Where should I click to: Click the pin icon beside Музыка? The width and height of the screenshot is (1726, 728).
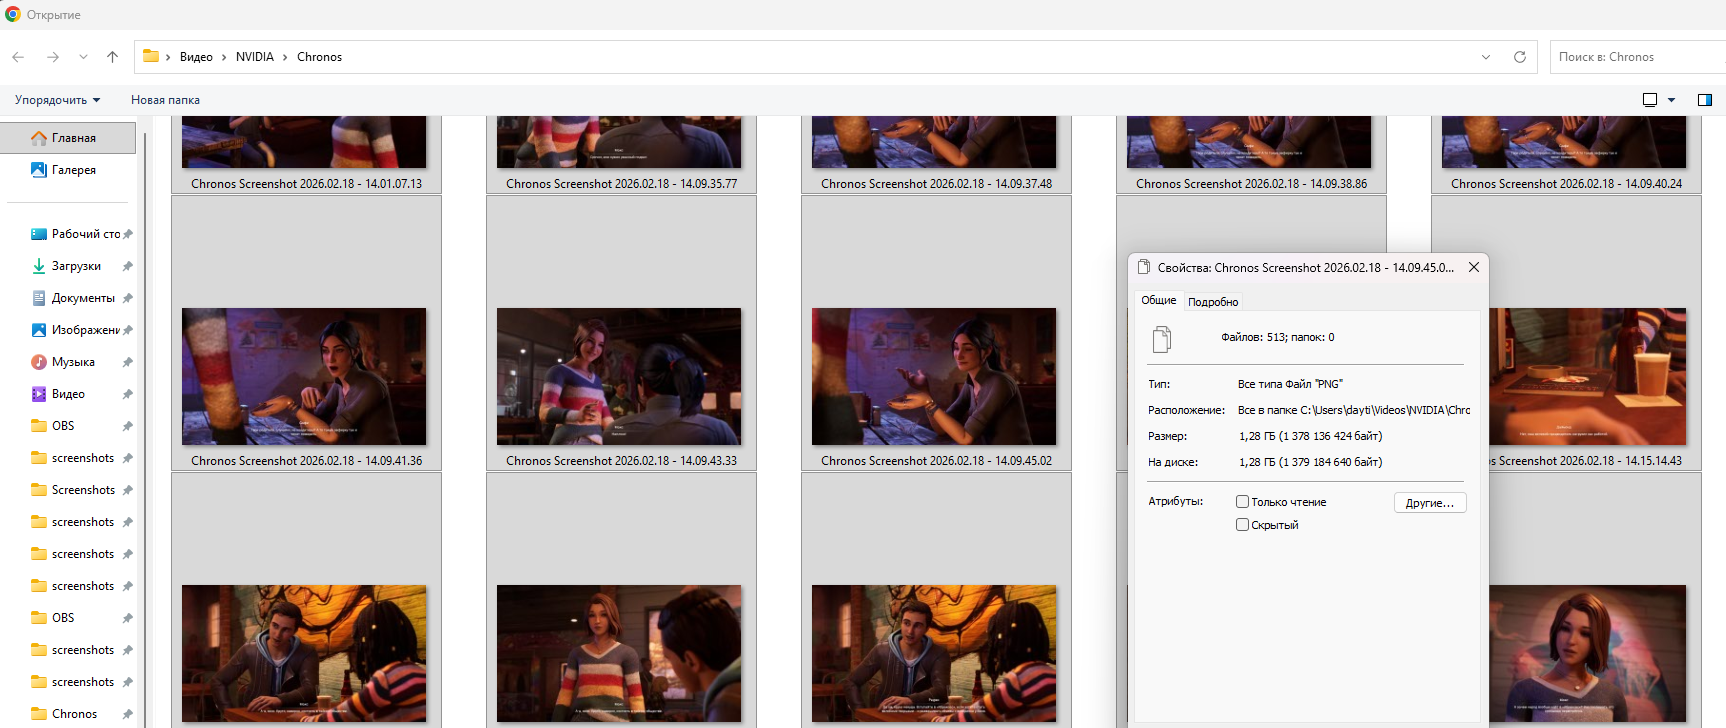[127, 362]
